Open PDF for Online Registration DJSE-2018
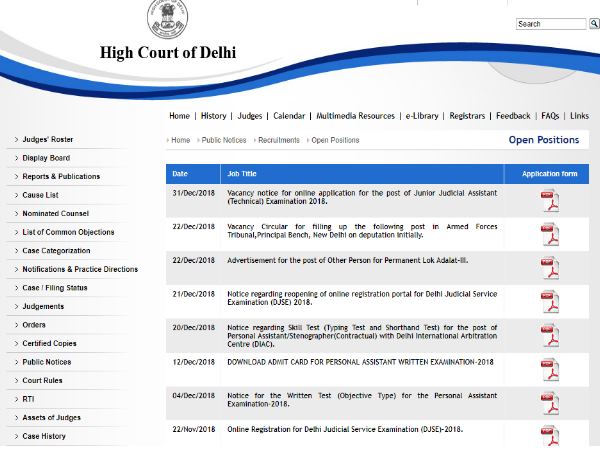This screenshot has height=450, width=600. [550, 436]
